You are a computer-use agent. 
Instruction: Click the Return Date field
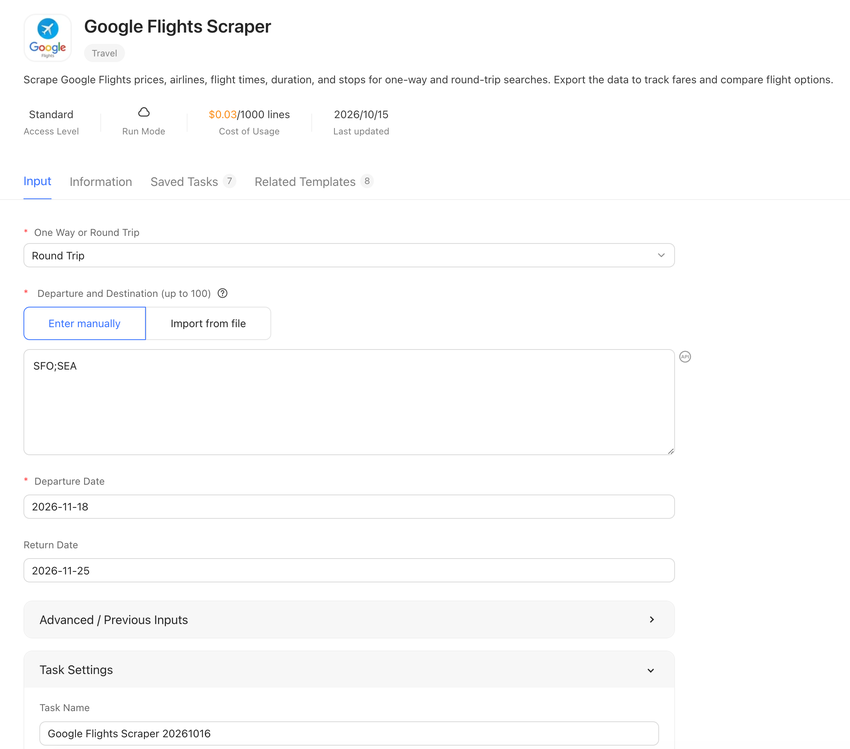click(349, 571)
